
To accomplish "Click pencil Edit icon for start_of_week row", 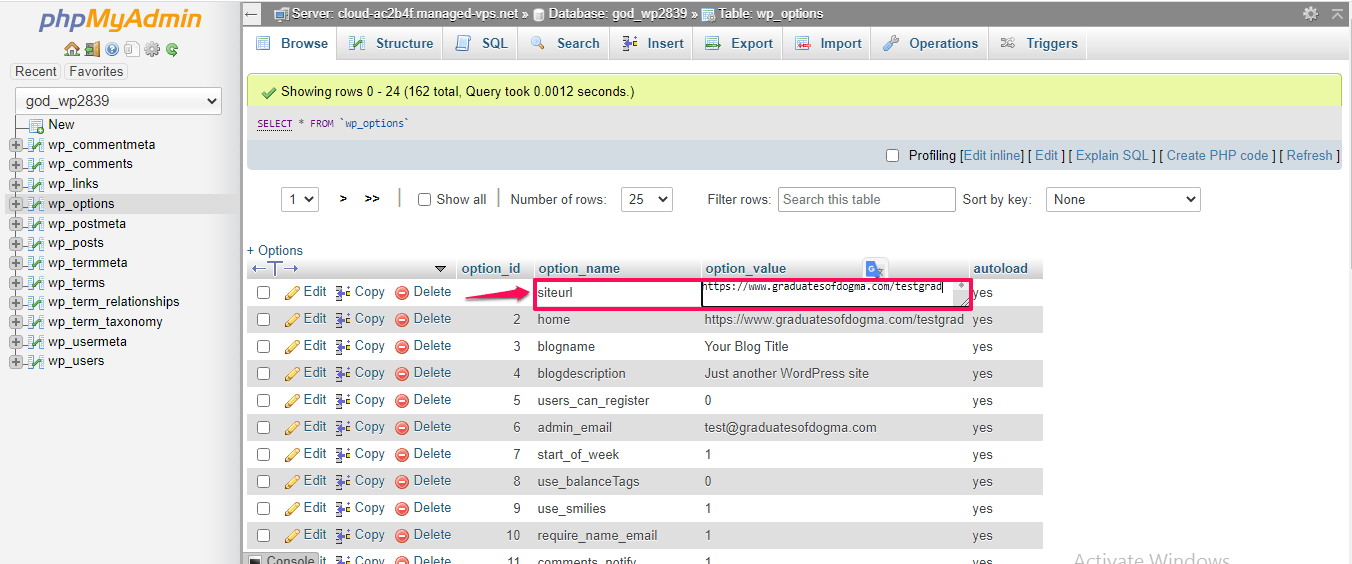I will point(292,454).
